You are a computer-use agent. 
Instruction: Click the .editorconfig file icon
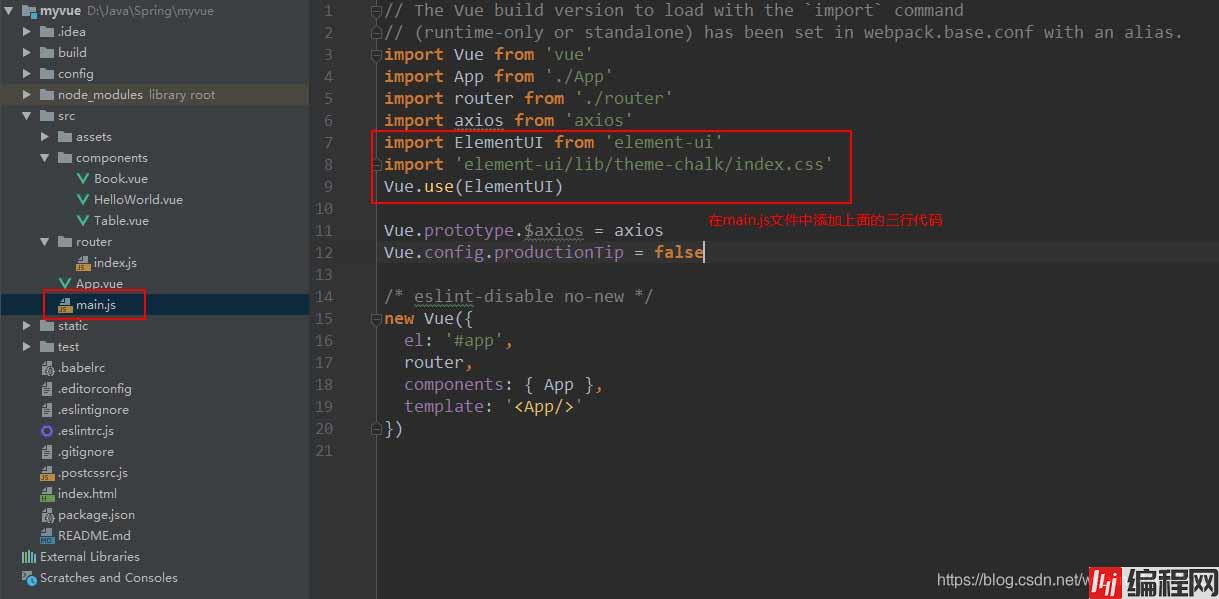[47, 389]
